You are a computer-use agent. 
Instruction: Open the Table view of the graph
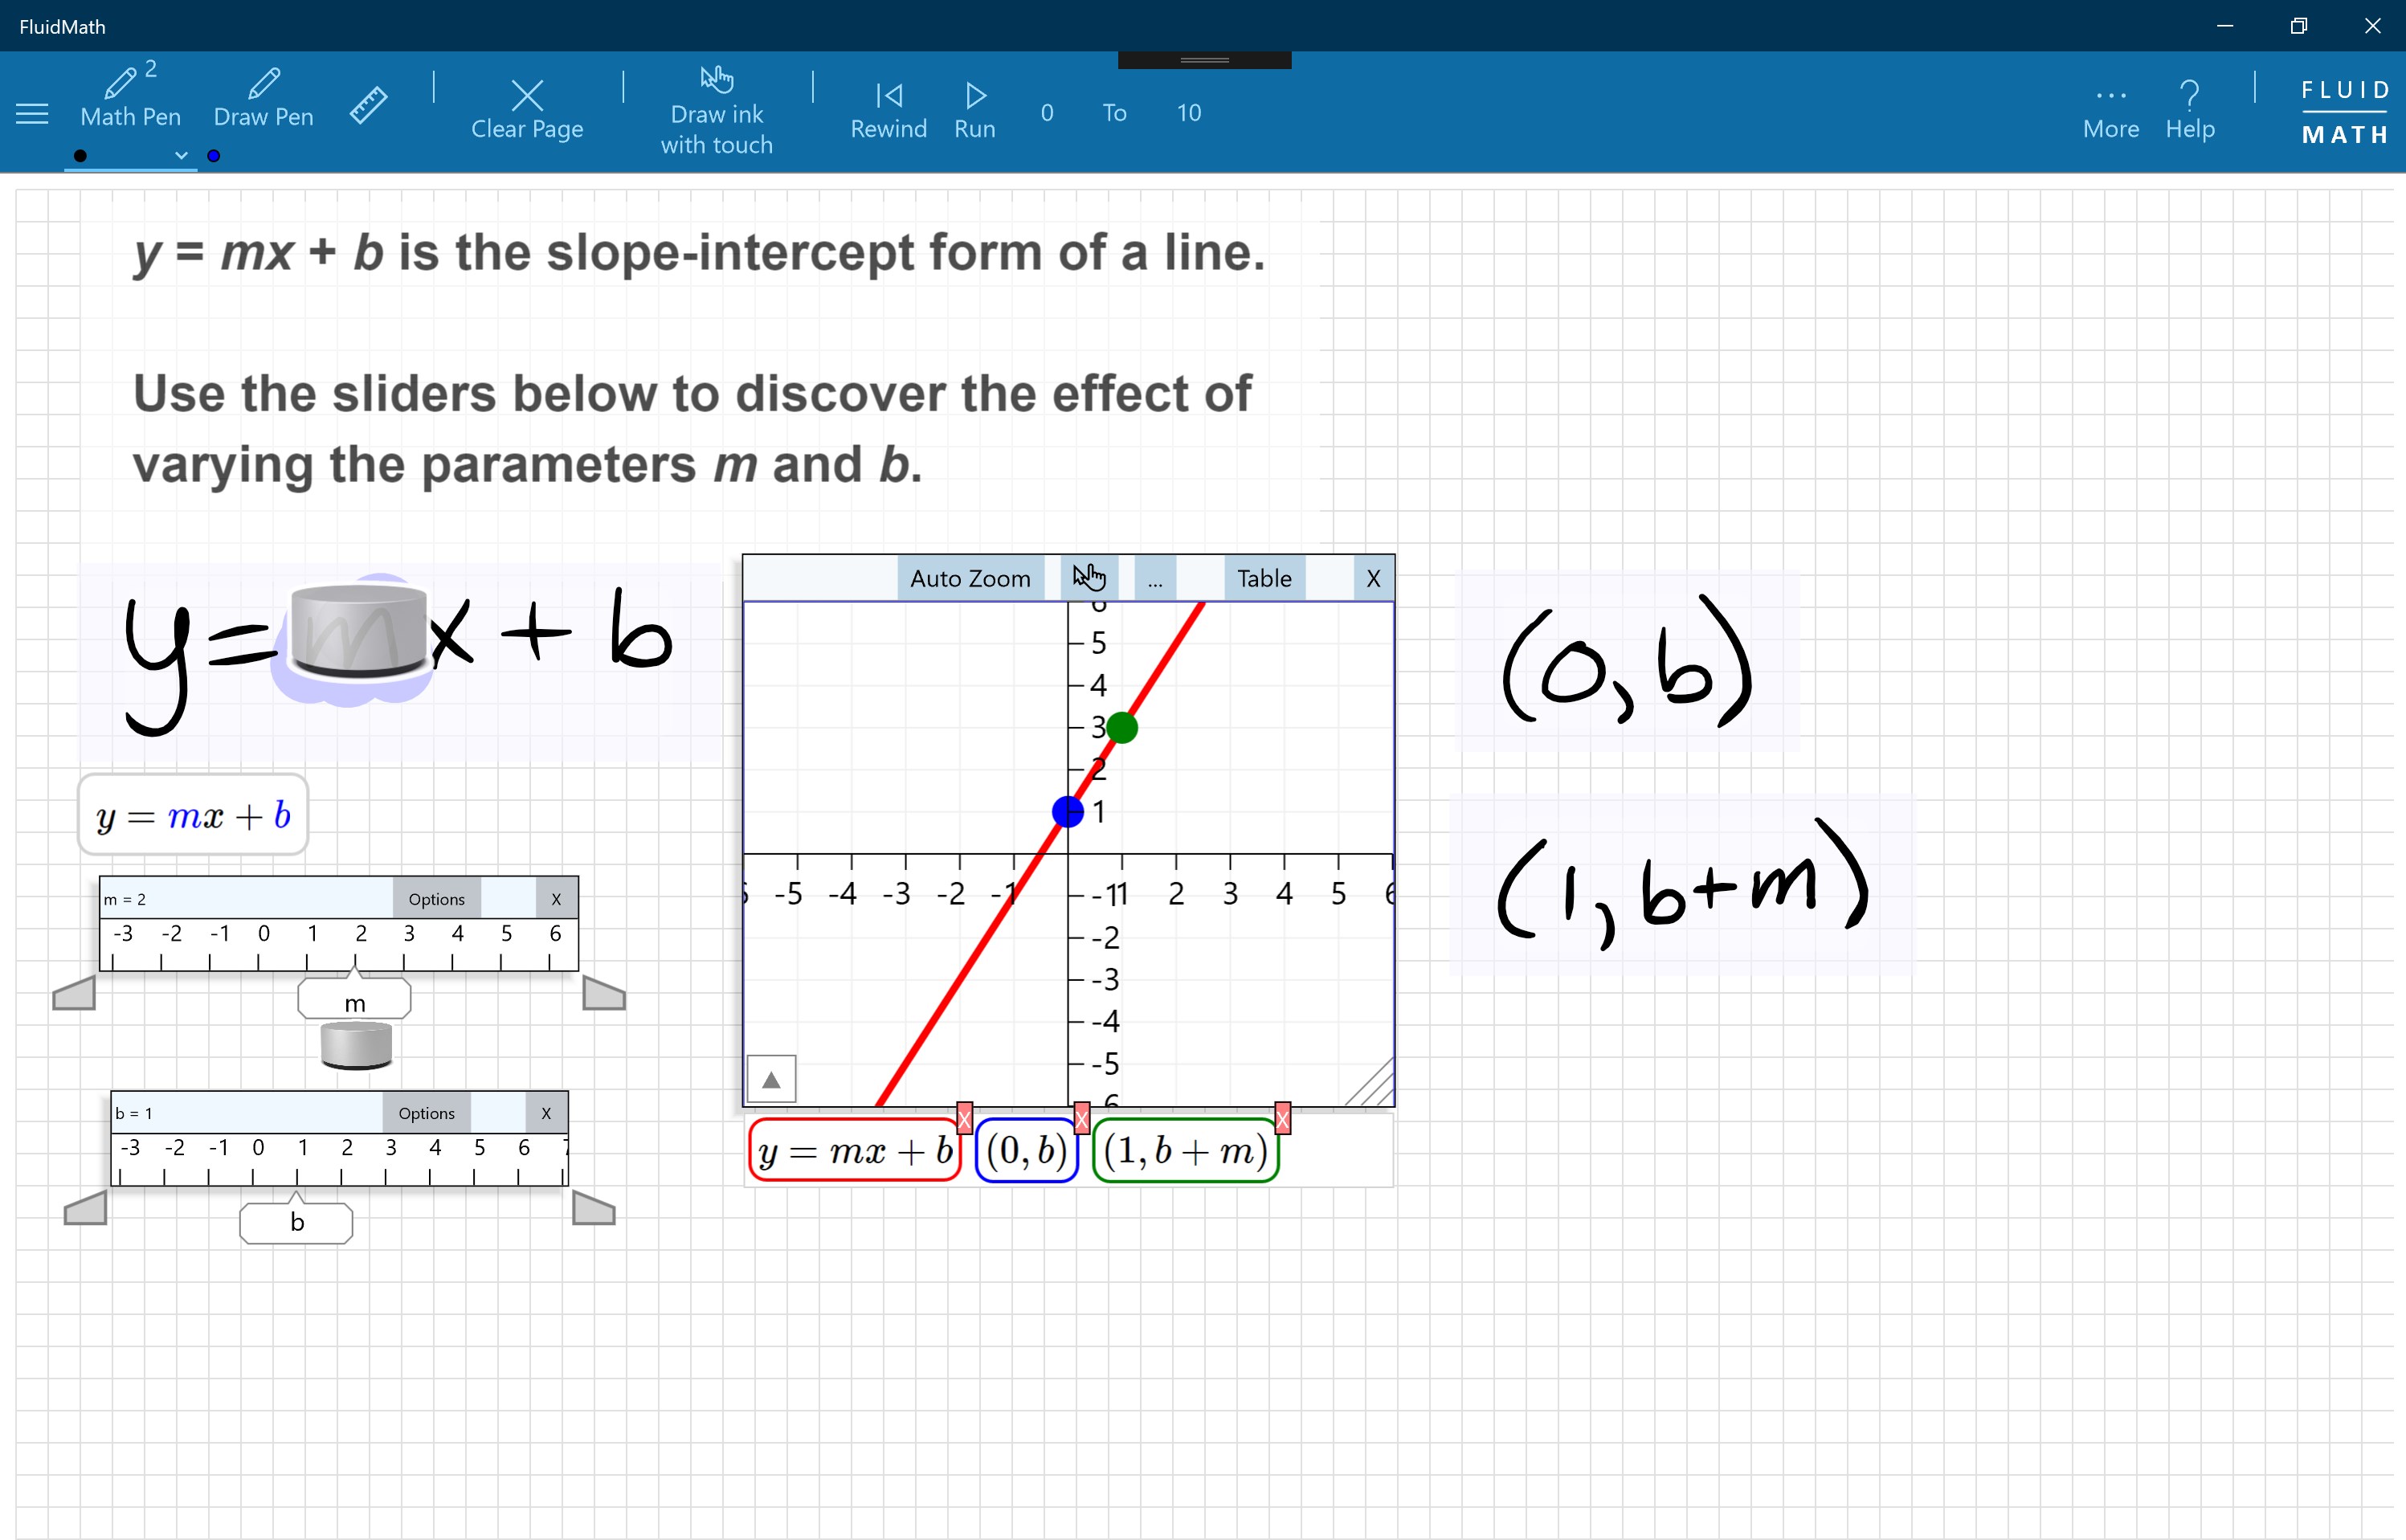click(1264, 578)
